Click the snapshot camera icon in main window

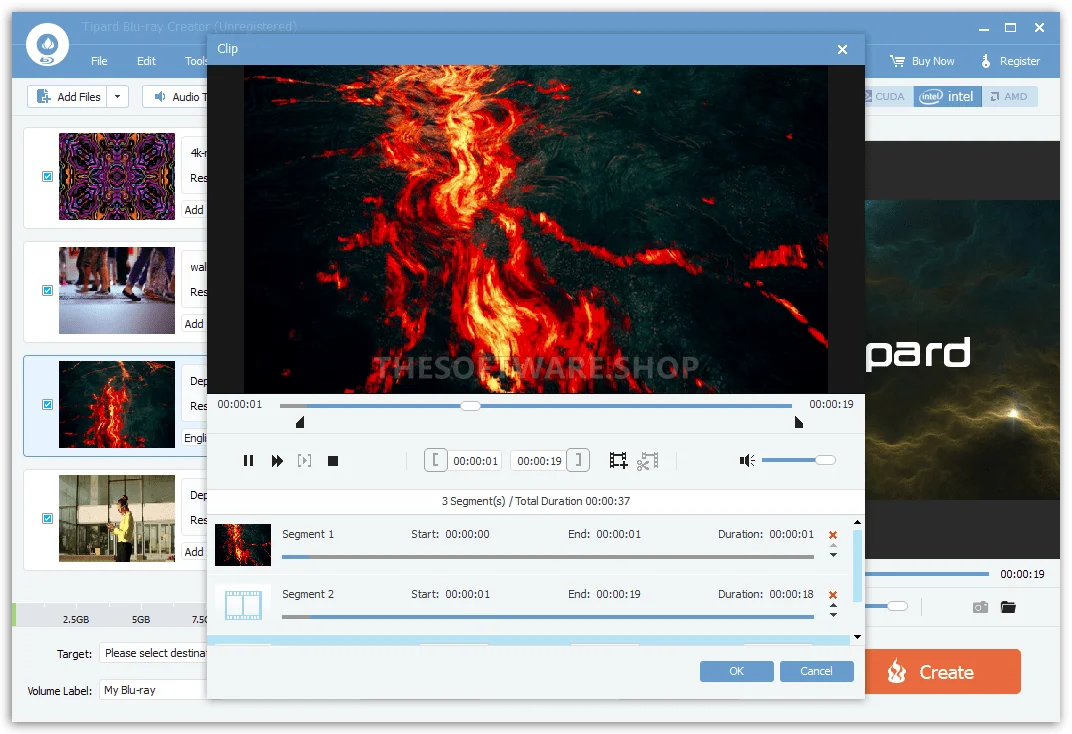[980, 607]
